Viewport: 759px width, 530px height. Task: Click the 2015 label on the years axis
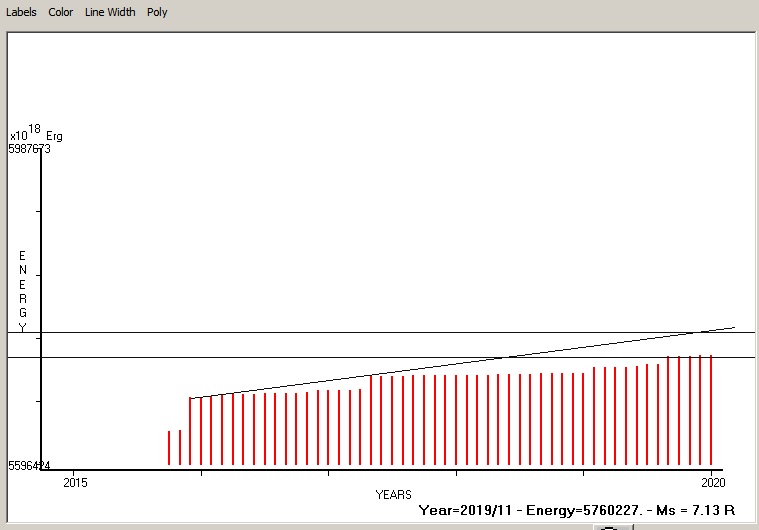coord(75,483)
